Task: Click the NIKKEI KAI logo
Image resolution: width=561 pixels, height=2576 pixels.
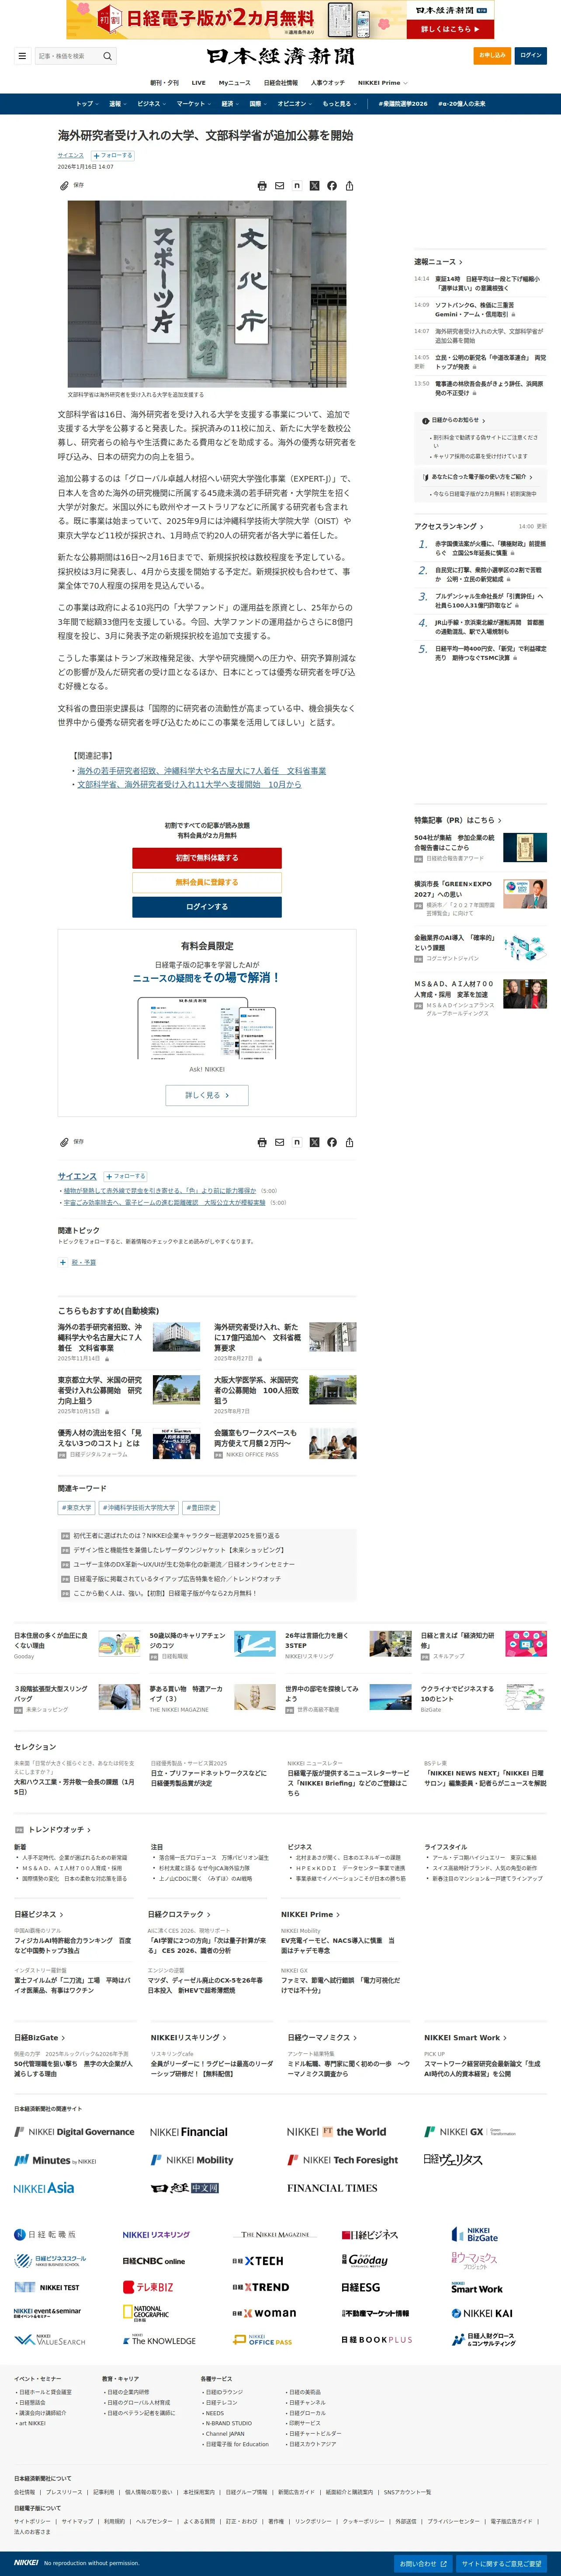Action: (x=482, y=2313)
